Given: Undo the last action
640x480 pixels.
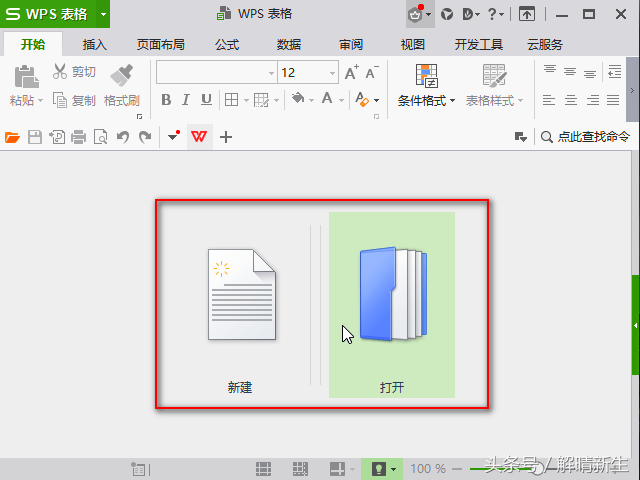Looking at the screenshot, I should coord(122,137).
